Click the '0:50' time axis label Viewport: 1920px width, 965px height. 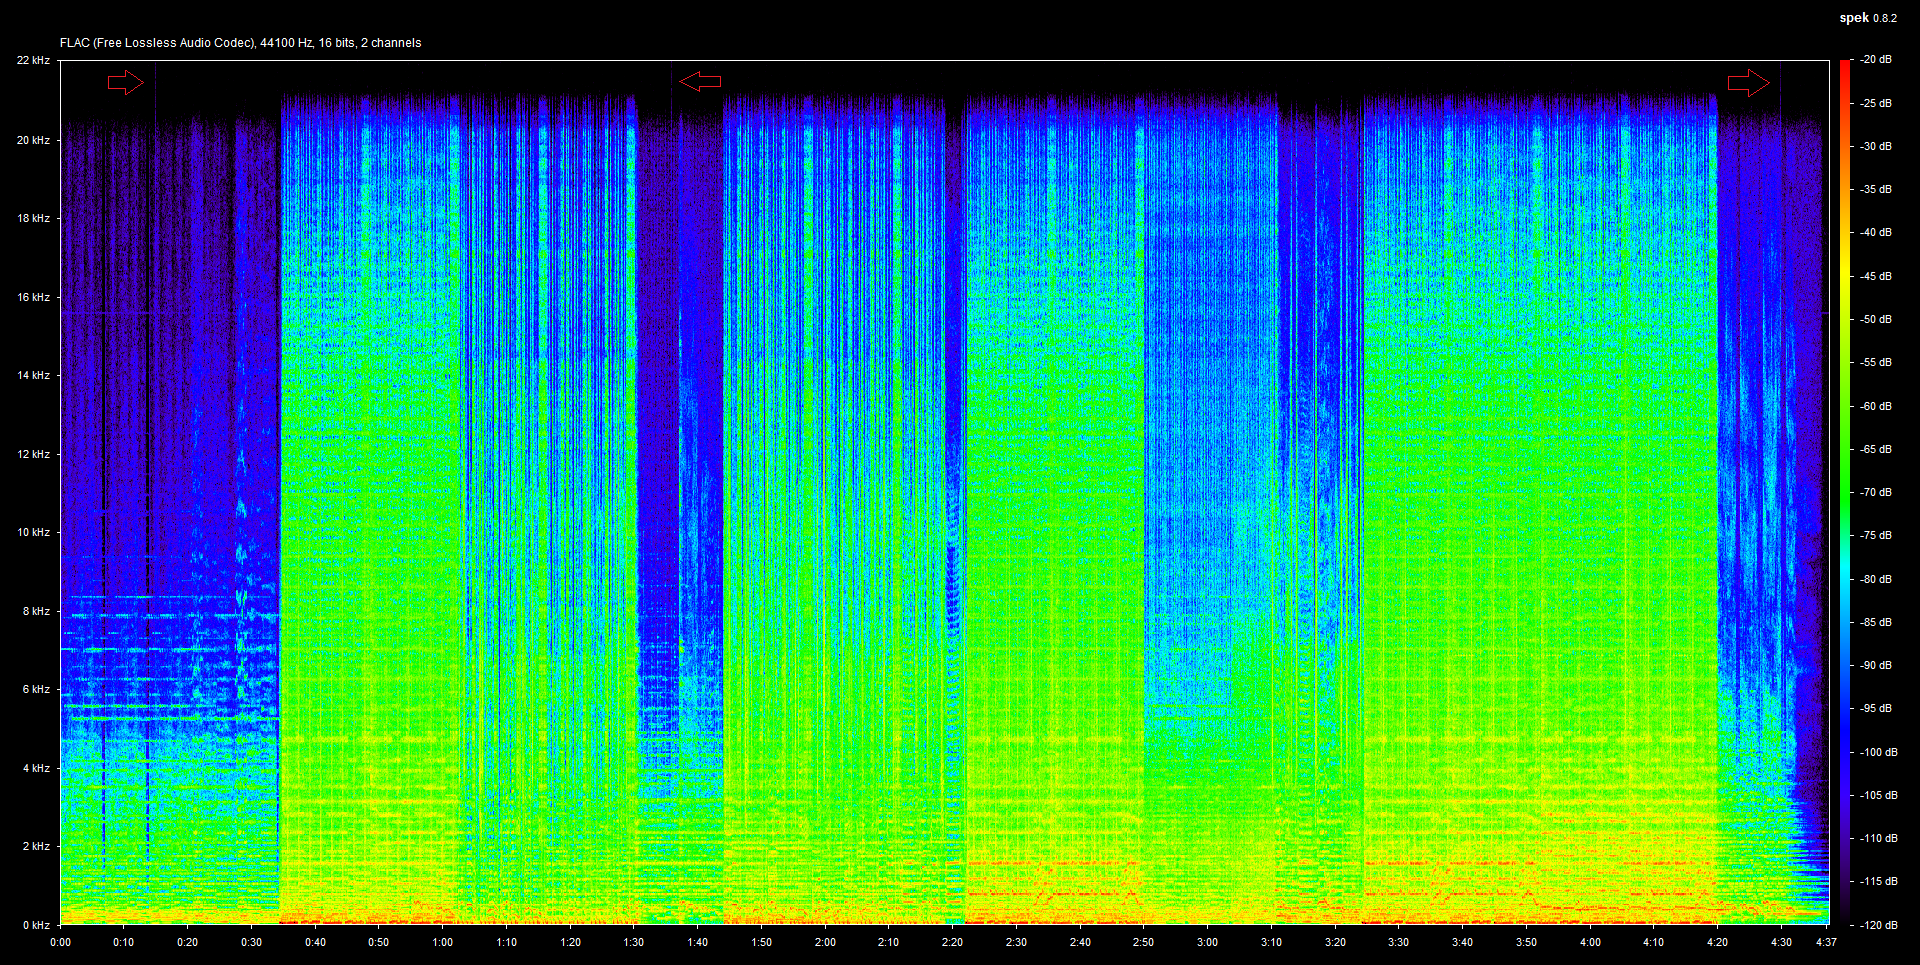tap(379, 942)
